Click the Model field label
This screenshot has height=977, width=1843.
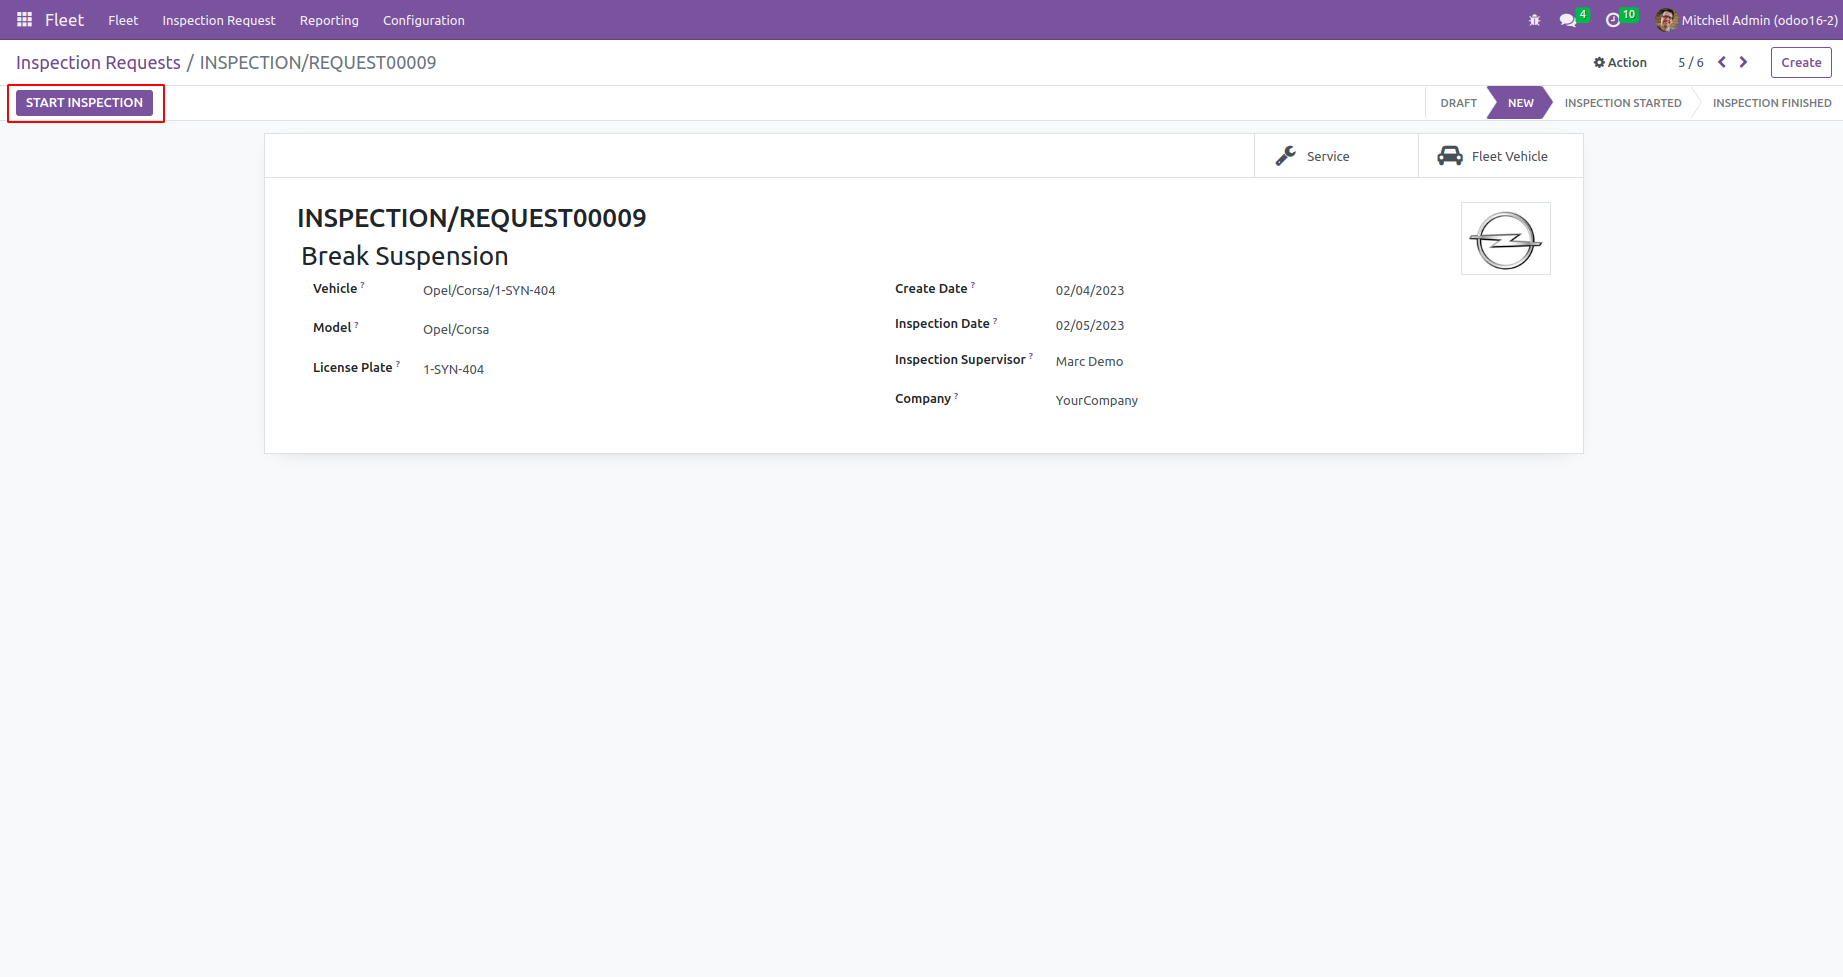(332, 327)
